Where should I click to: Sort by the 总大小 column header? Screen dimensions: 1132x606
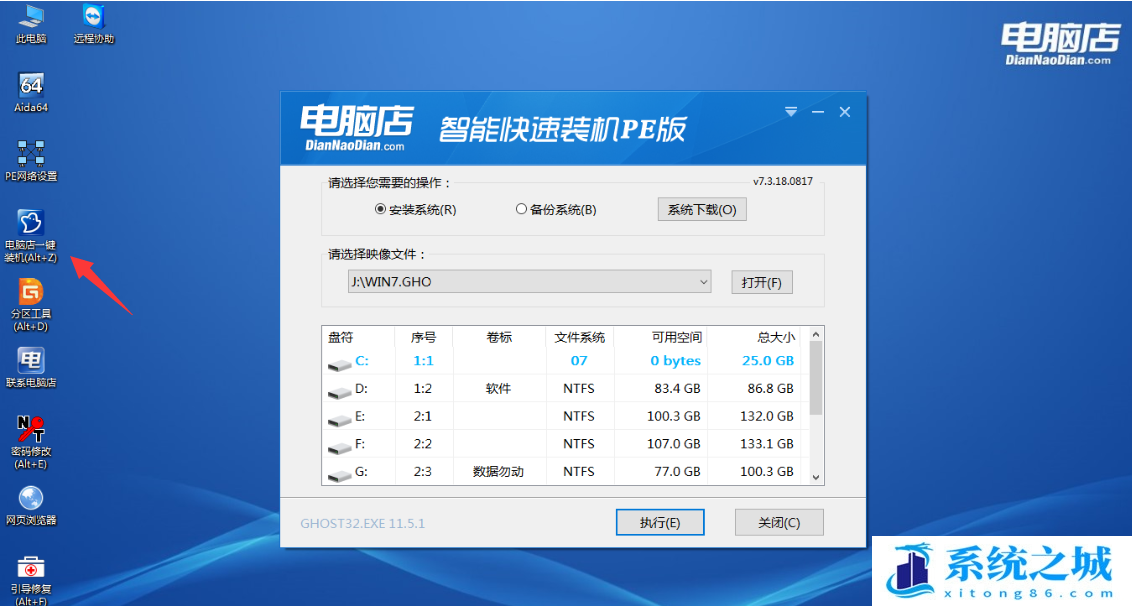coord(776,337)
